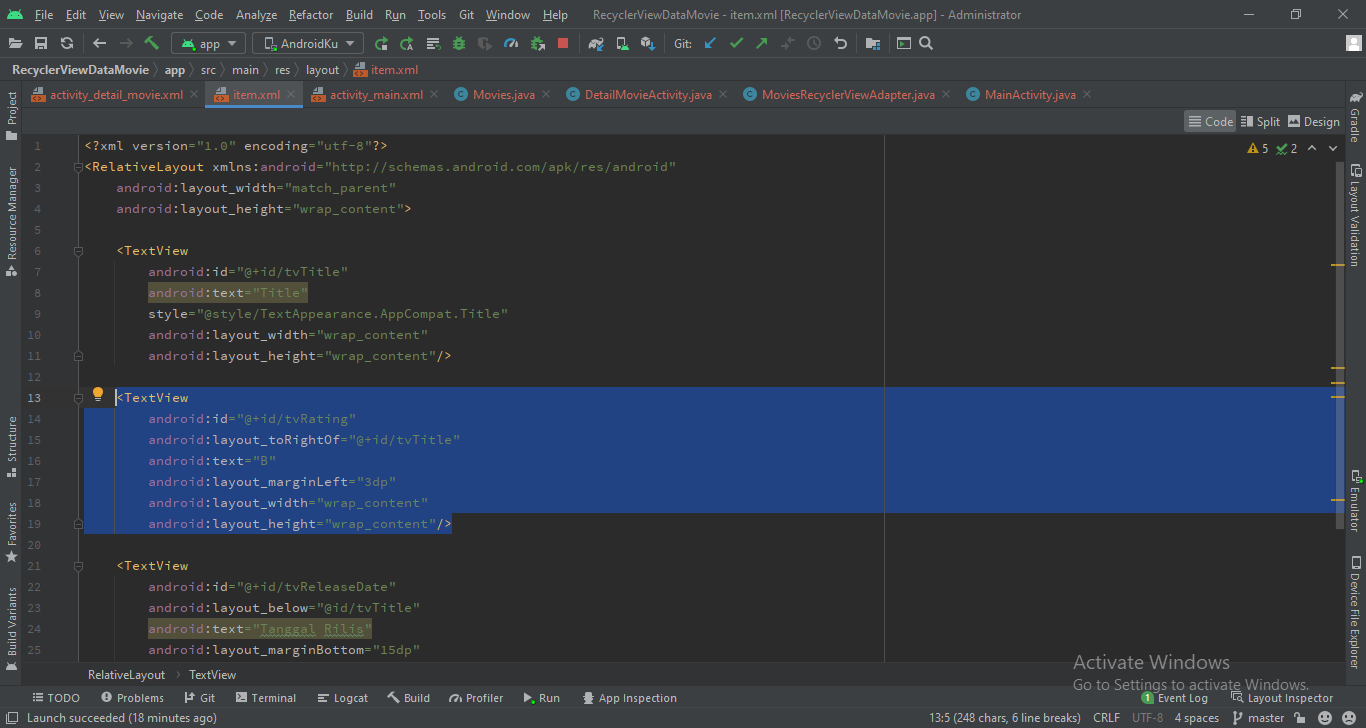Click the Save All toolbar icon

click(x=41, y=43)
